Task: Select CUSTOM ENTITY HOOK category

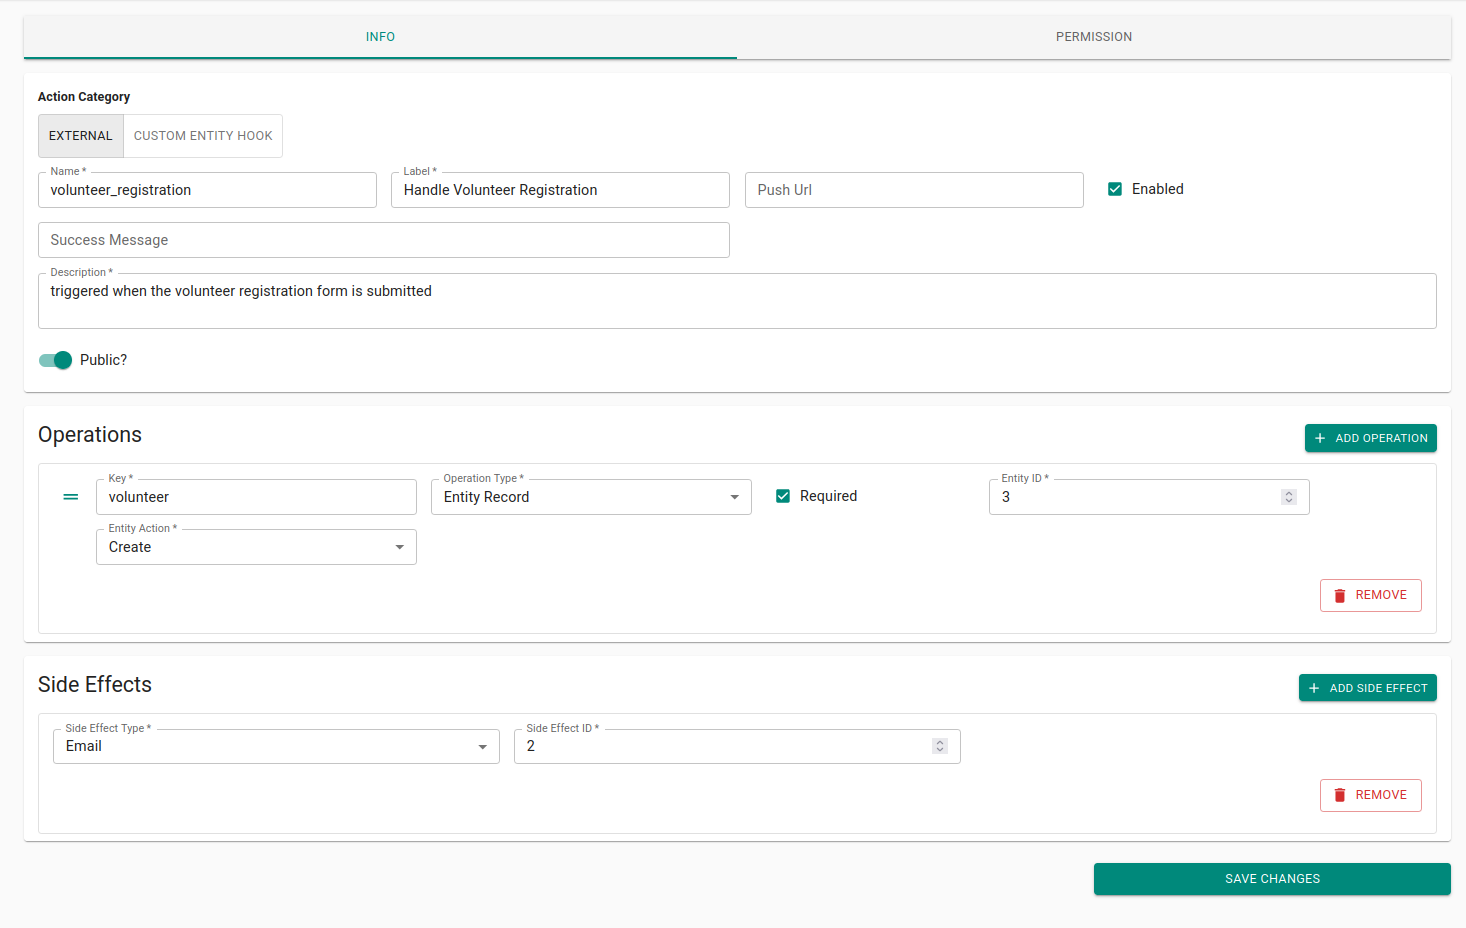Action: coord(203,136)
